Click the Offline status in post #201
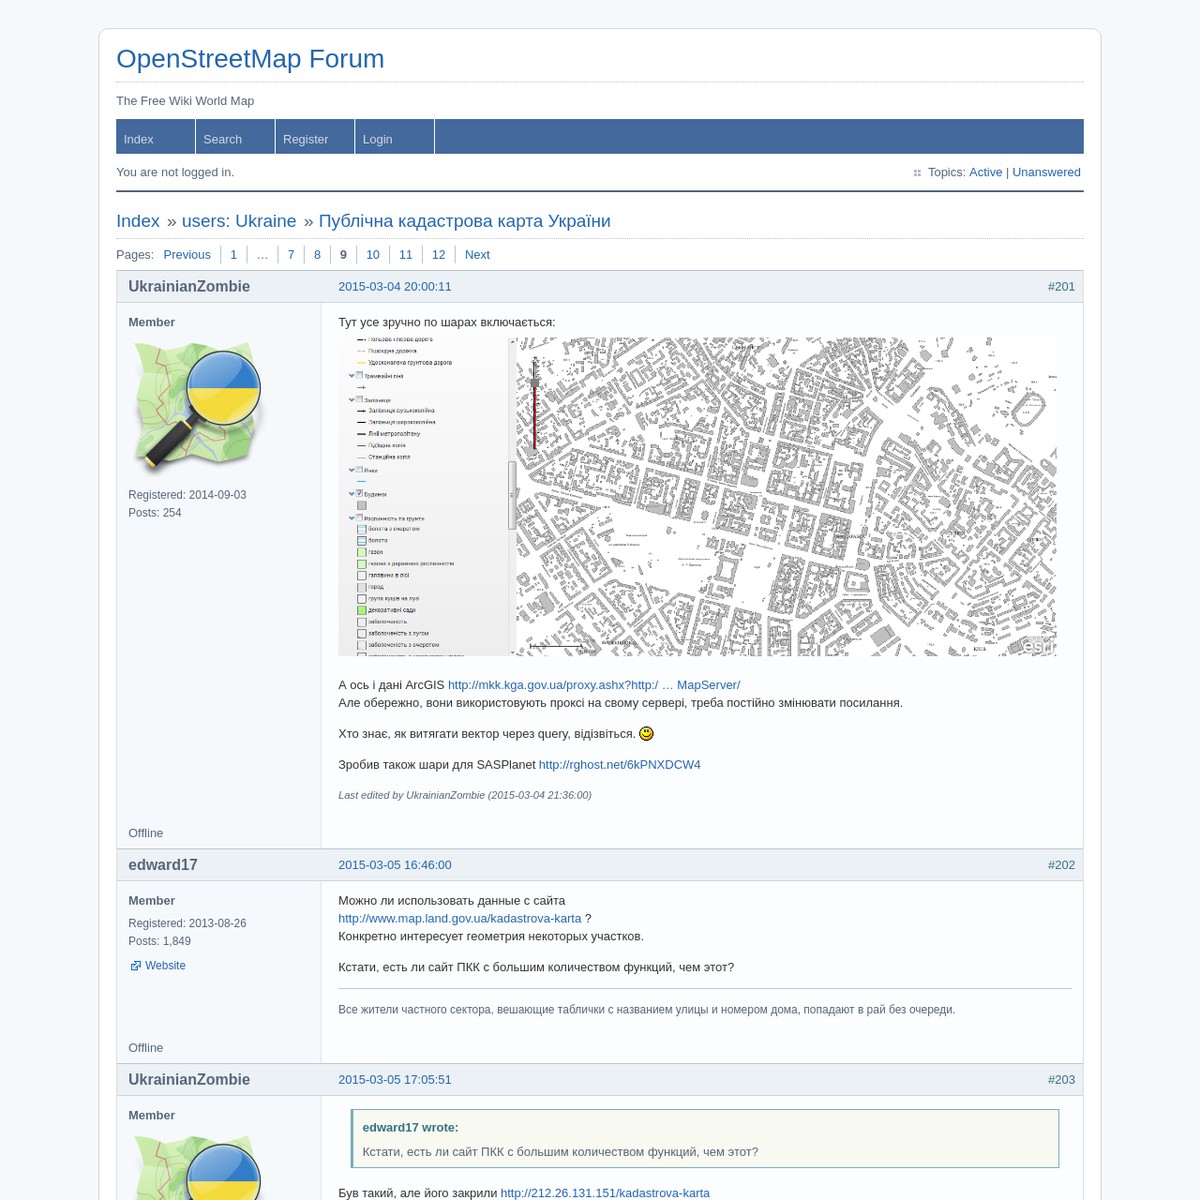This screenshot has height=1200, width=1200. [146, 833]
